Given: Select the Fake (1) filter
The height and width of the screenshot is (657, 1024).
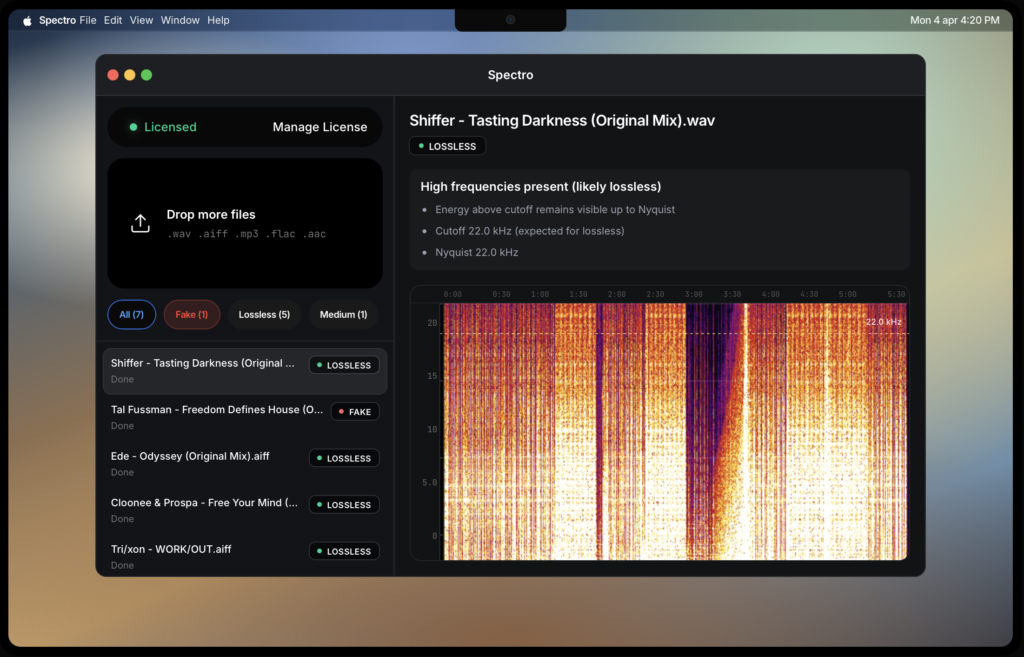Looking at the screenshot, I should click(x=191, y=314).
